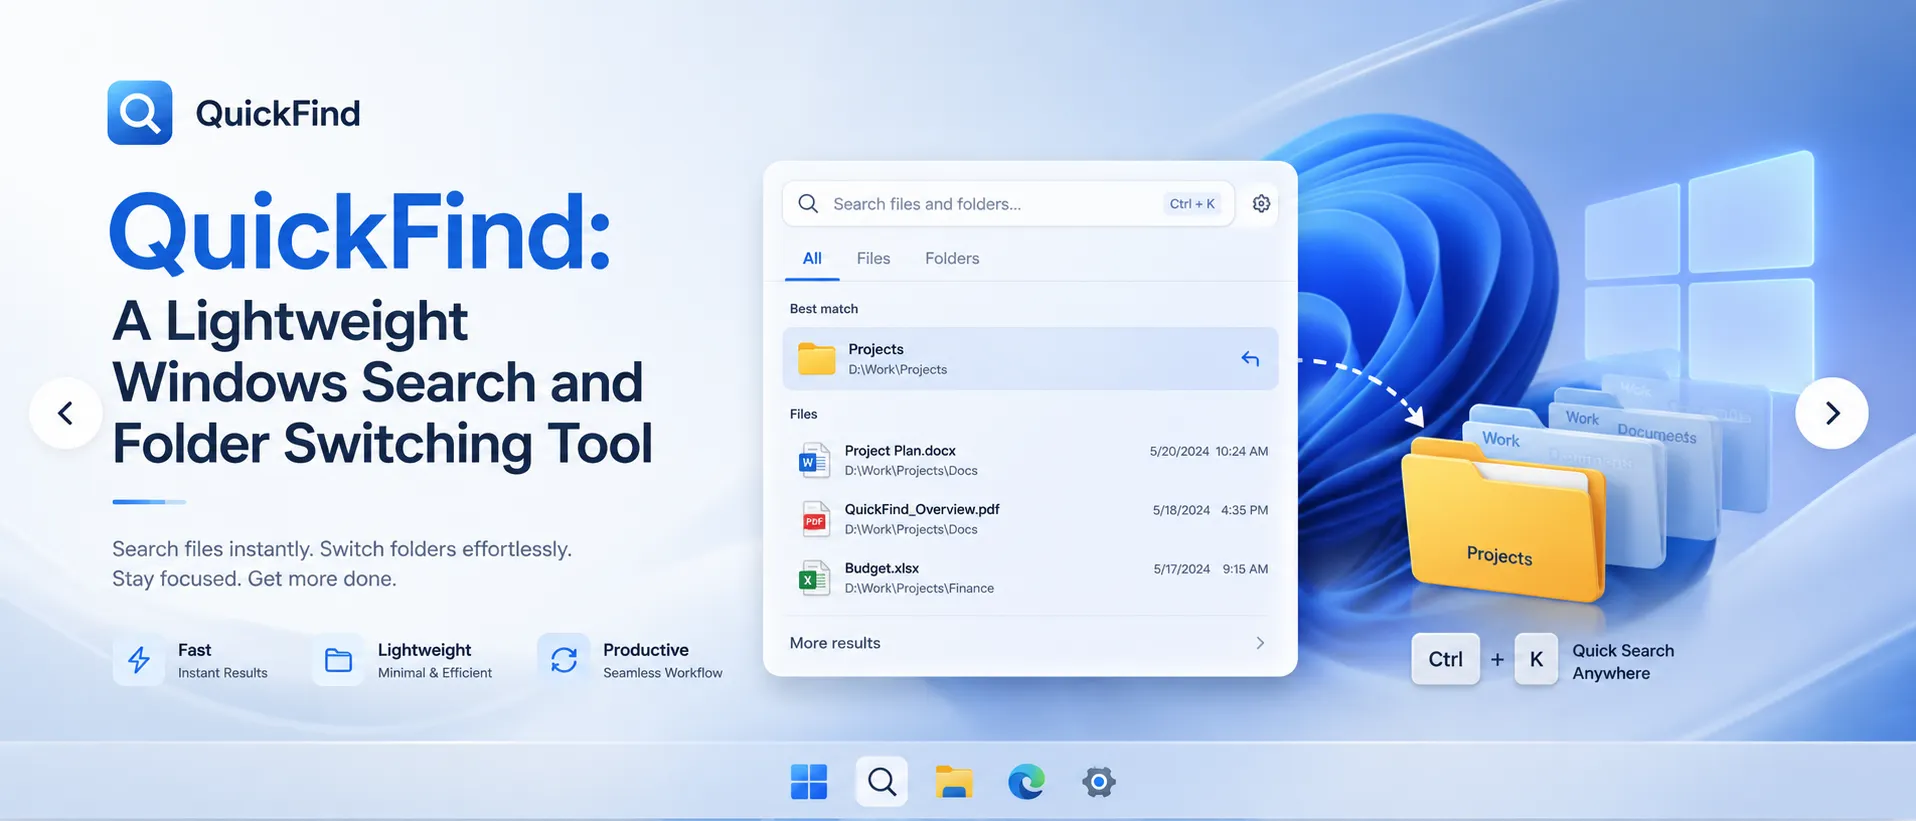This screenshot has width=1916, height=821.
Task: Go to the next carousel slide
Action: [1832, 413]
